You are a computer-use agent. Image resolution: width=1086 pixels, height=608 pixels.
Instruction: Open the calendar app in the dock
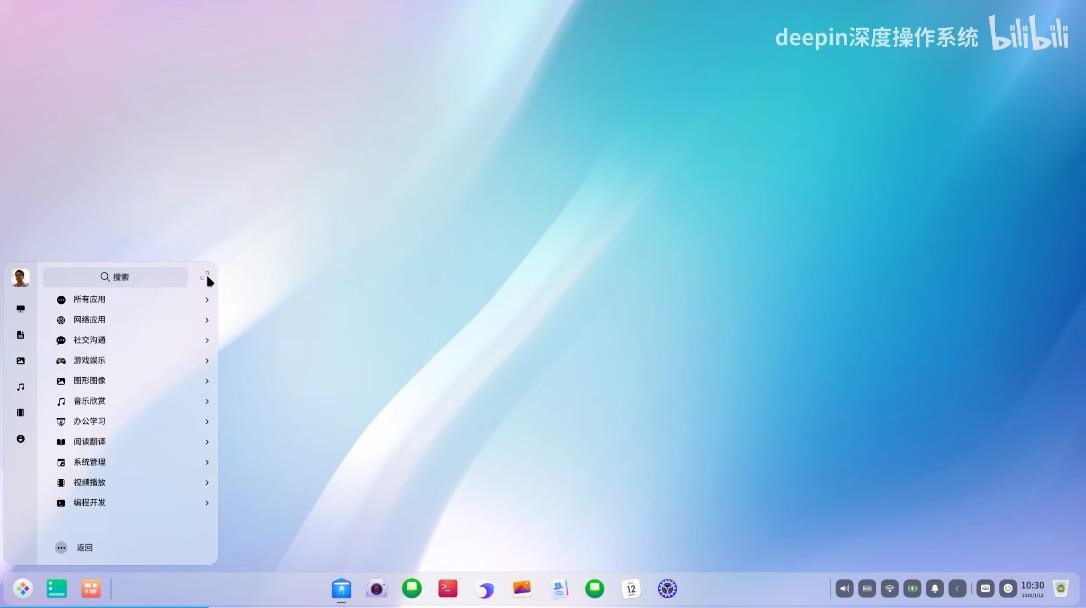631,589
